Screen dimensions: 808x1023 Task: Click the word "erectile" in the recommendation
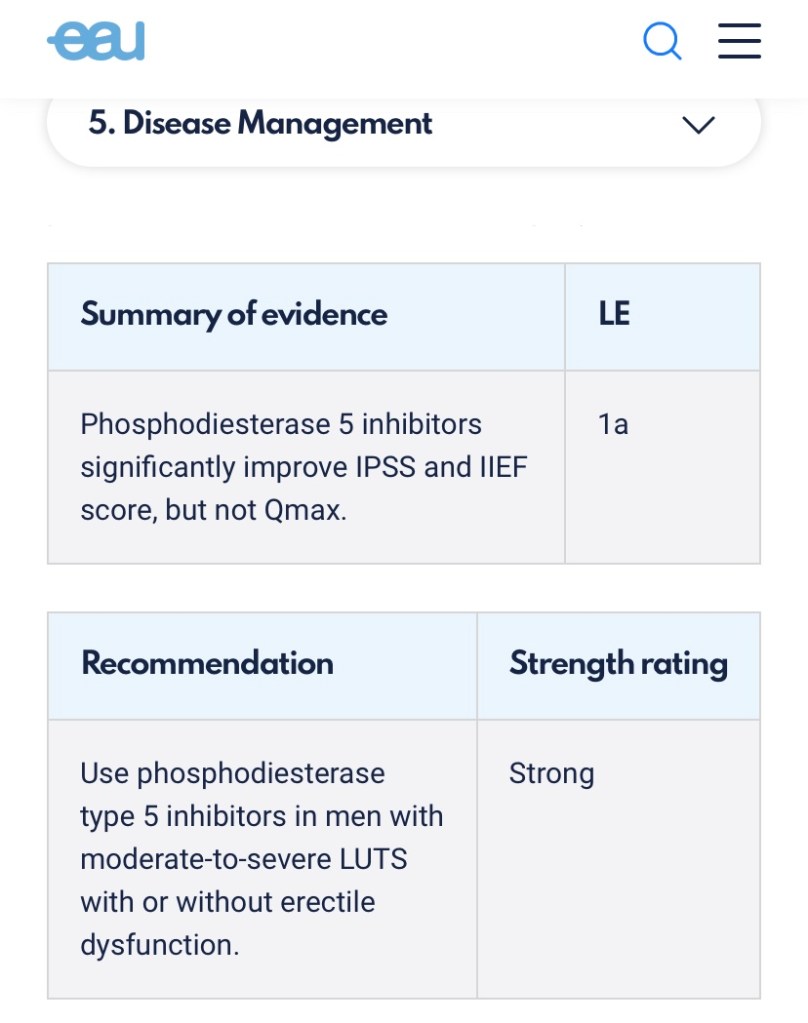tap(327, 902)
